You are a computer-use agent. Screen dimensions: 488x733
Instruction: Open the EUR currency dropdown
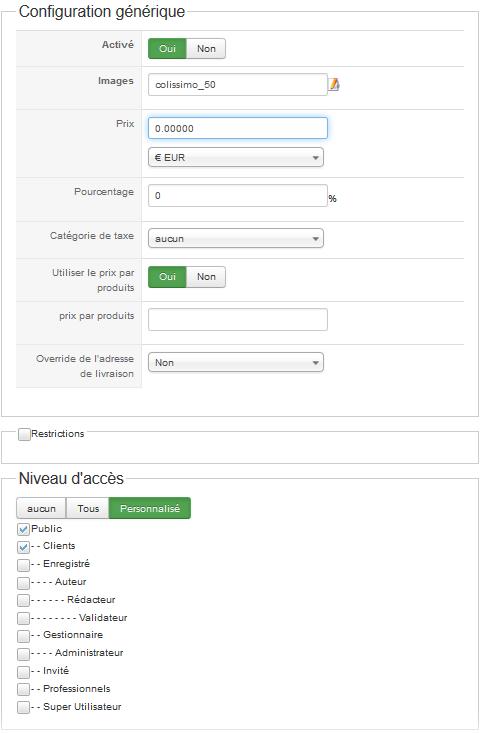(236, 158)
